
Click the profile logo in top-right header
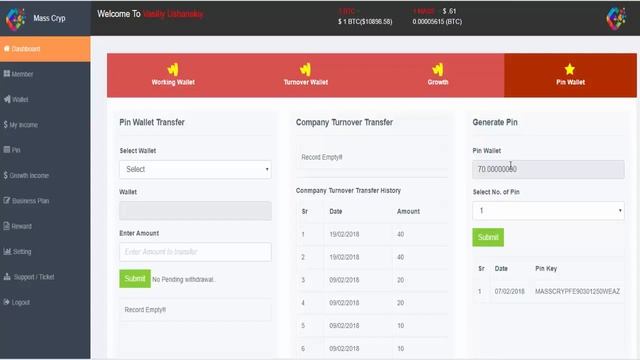pos(616,18)
